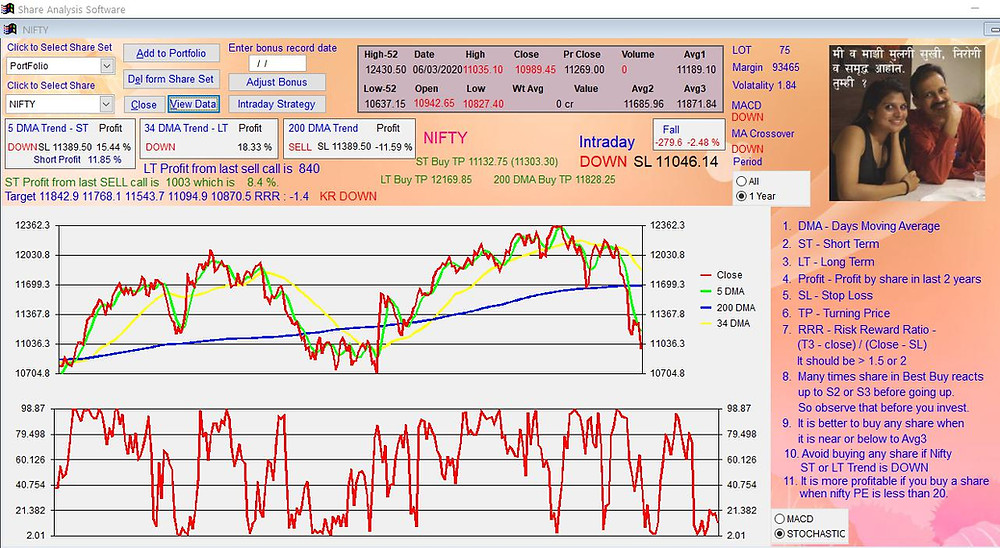Click Intraday SL 11046.14 text
The height and width of the screenshot is (548, 1000).
(x=676, y=162)
